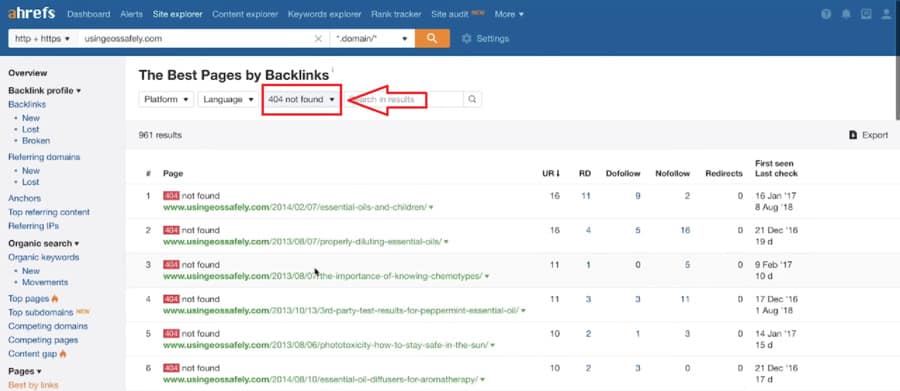Open the Platform filter dropdown
The image size is (900, 391).
coord(166,99)
